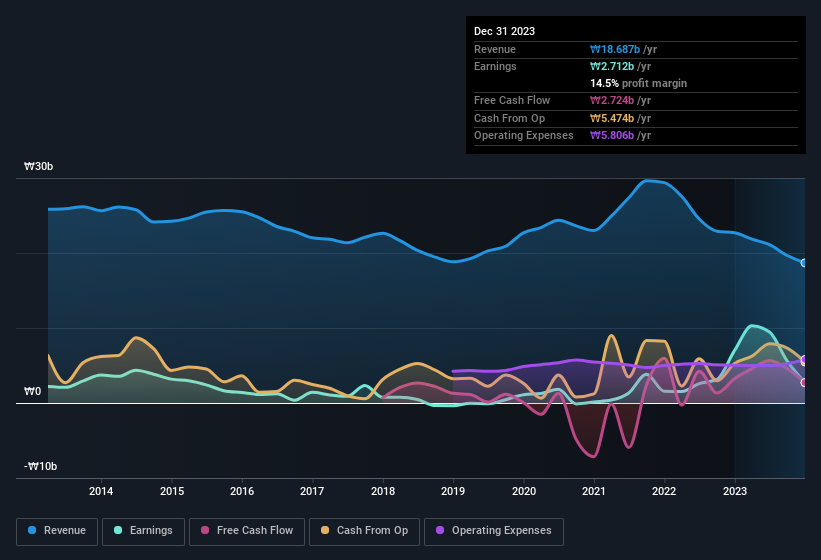Screen dimensions: 821x560
Task: Jump to the 2020 x-axis label
Action: 523,491
